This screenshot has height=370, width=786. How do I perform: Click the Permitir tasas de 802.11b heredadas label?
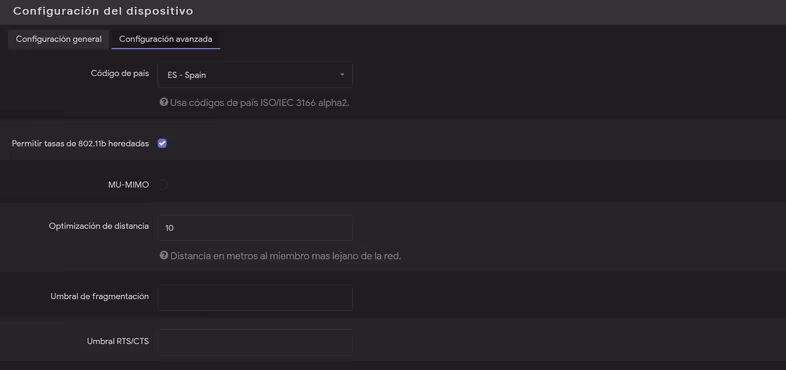(80, 143)
